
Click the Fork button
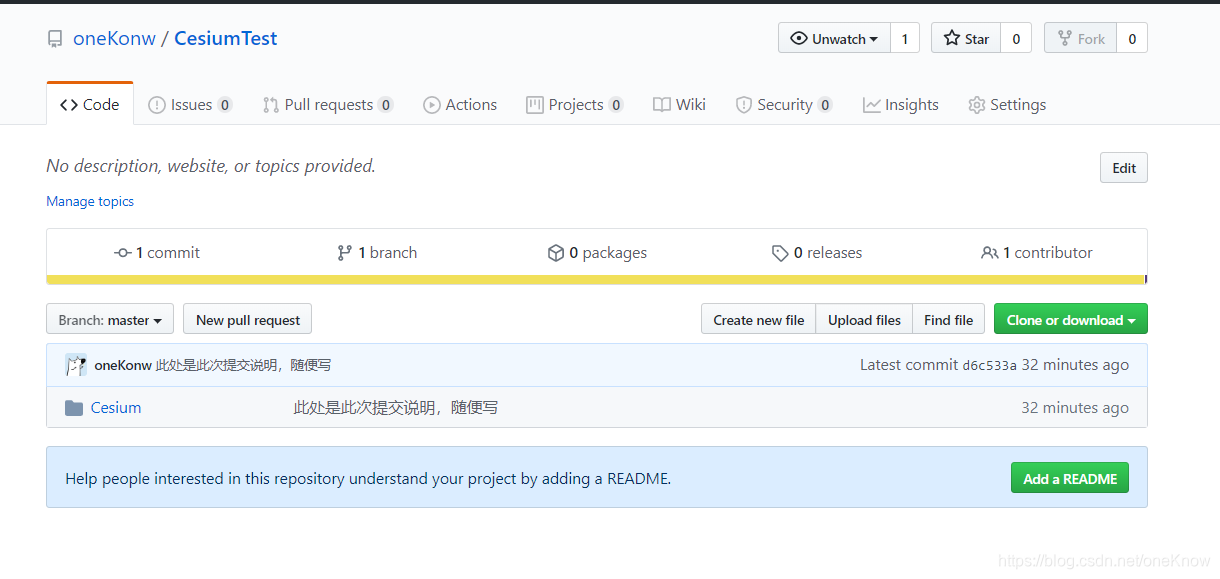tap(1081, 38)
